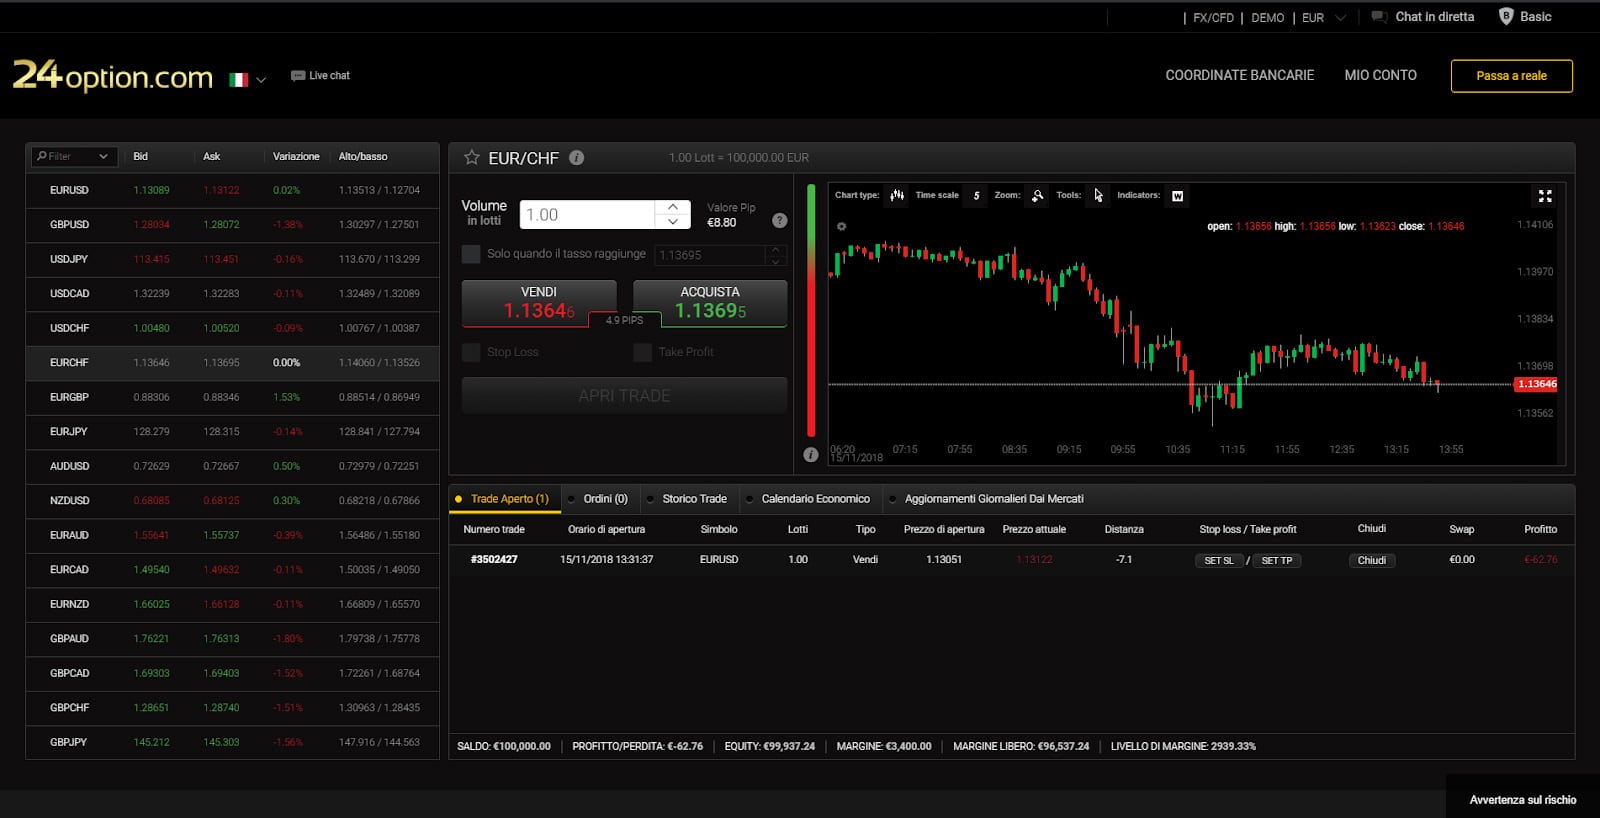Screen dimensions: 1600x818
Task: Open COORDINATE BANCARIE menu
Action: click(1240, 75)
